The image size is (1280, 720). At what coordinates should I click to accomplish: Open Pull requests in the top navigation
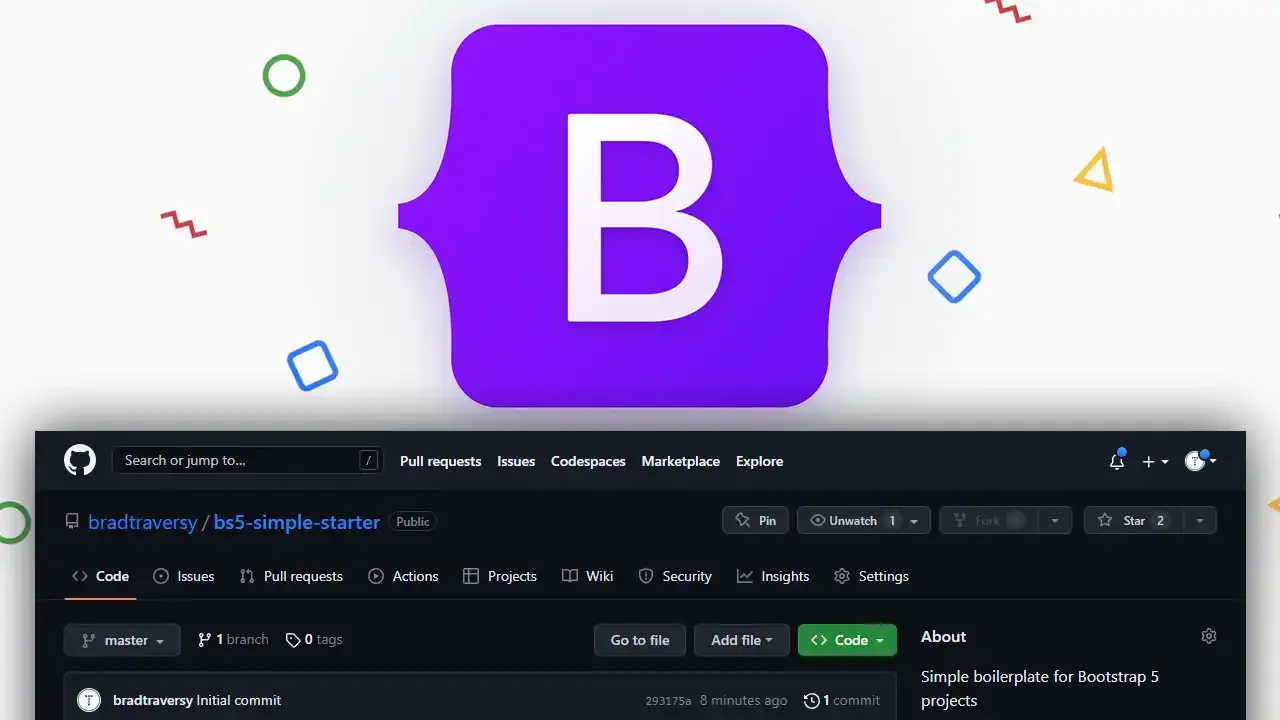coord(440,462)
